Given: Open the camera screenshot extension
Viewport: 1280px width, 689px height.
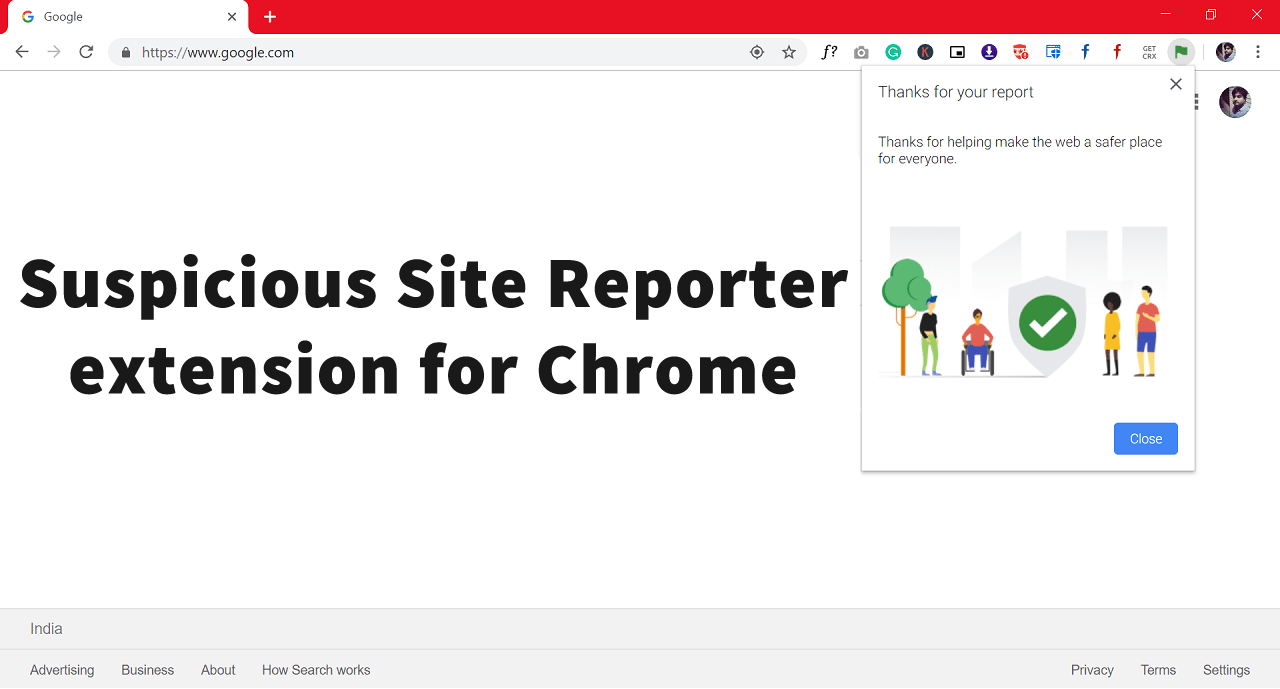Looking at the screenshot, I should 861,52.
